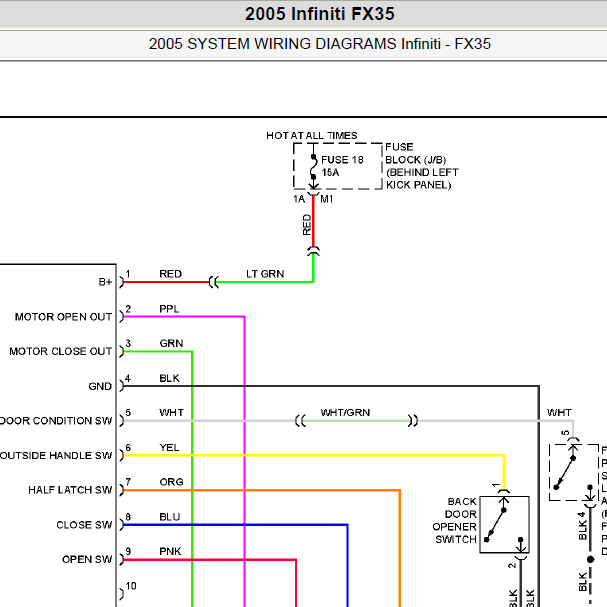The image size is (607, 607).
Task: Click 'WHT' wire label at pin 5
Action: 171,412
